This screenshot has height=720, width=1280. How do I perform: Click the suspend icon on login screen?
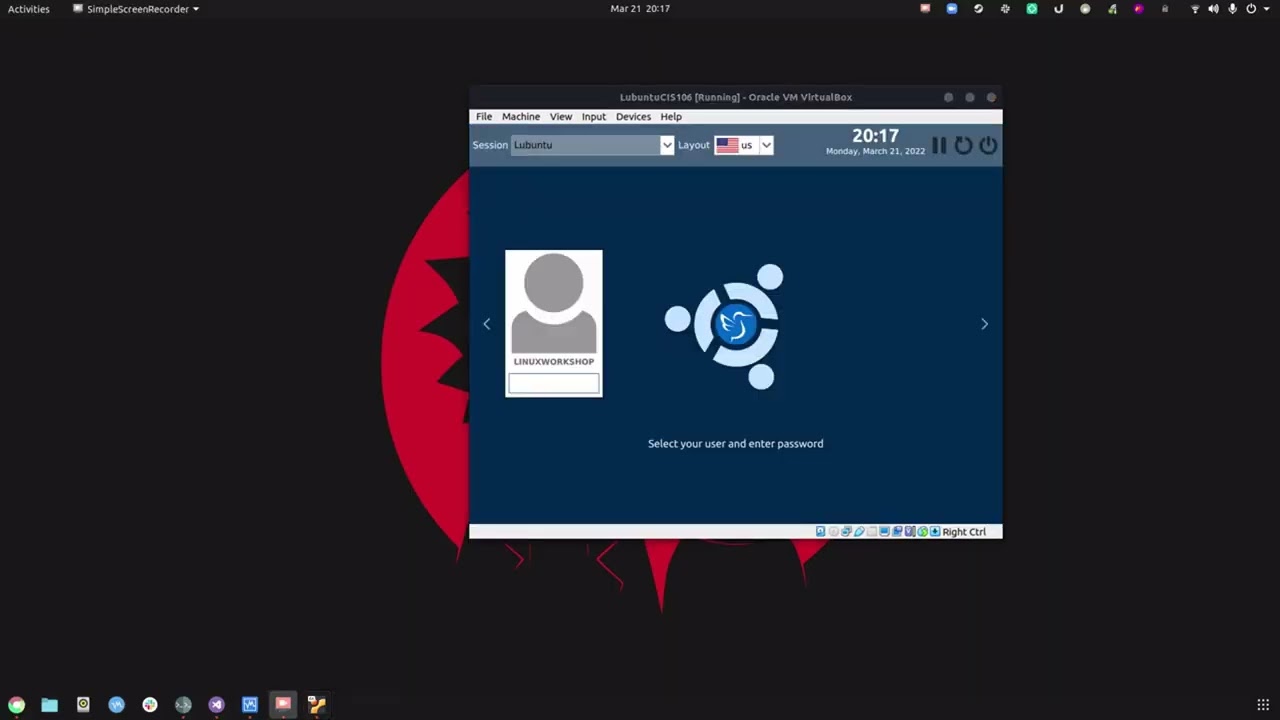939,146
